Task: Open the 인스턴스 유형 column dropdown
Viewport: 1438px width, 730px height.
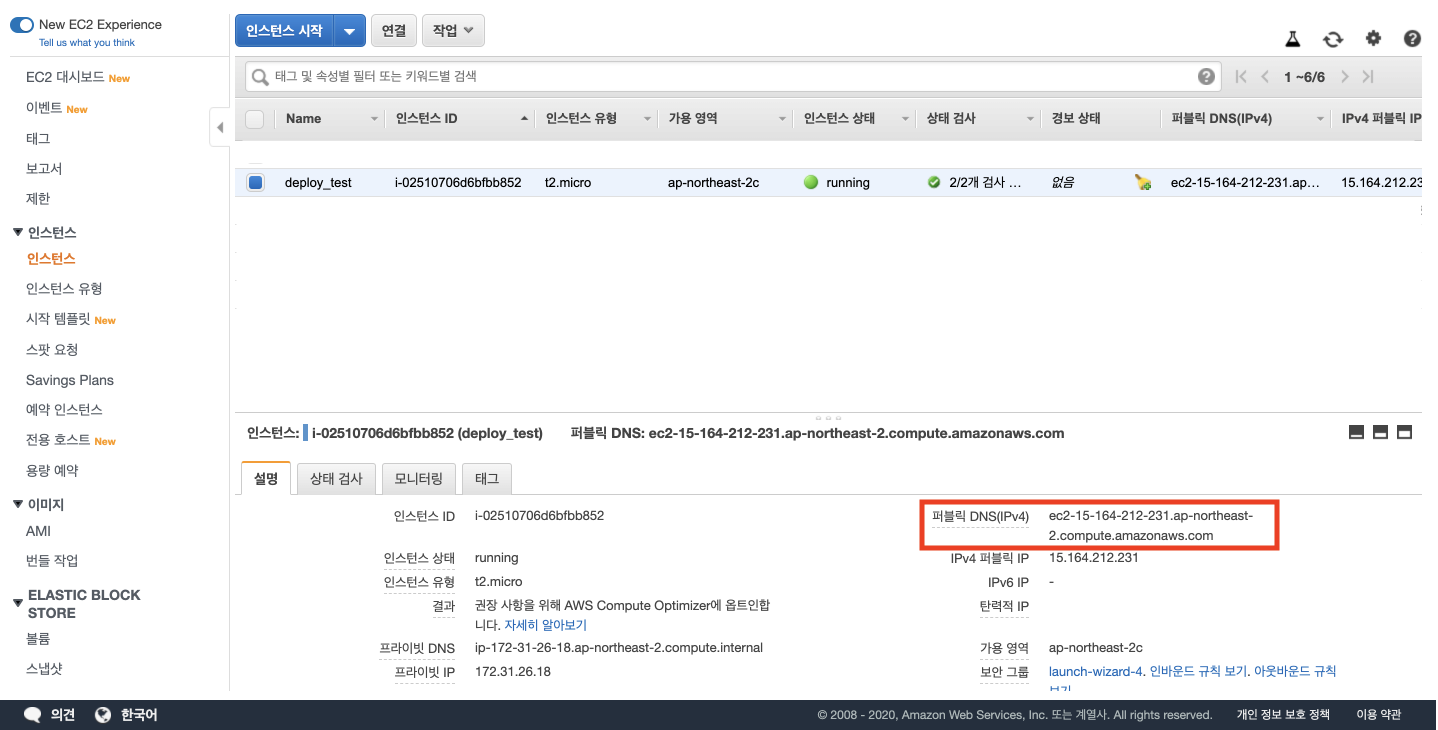Action: [x=648, y=119]
